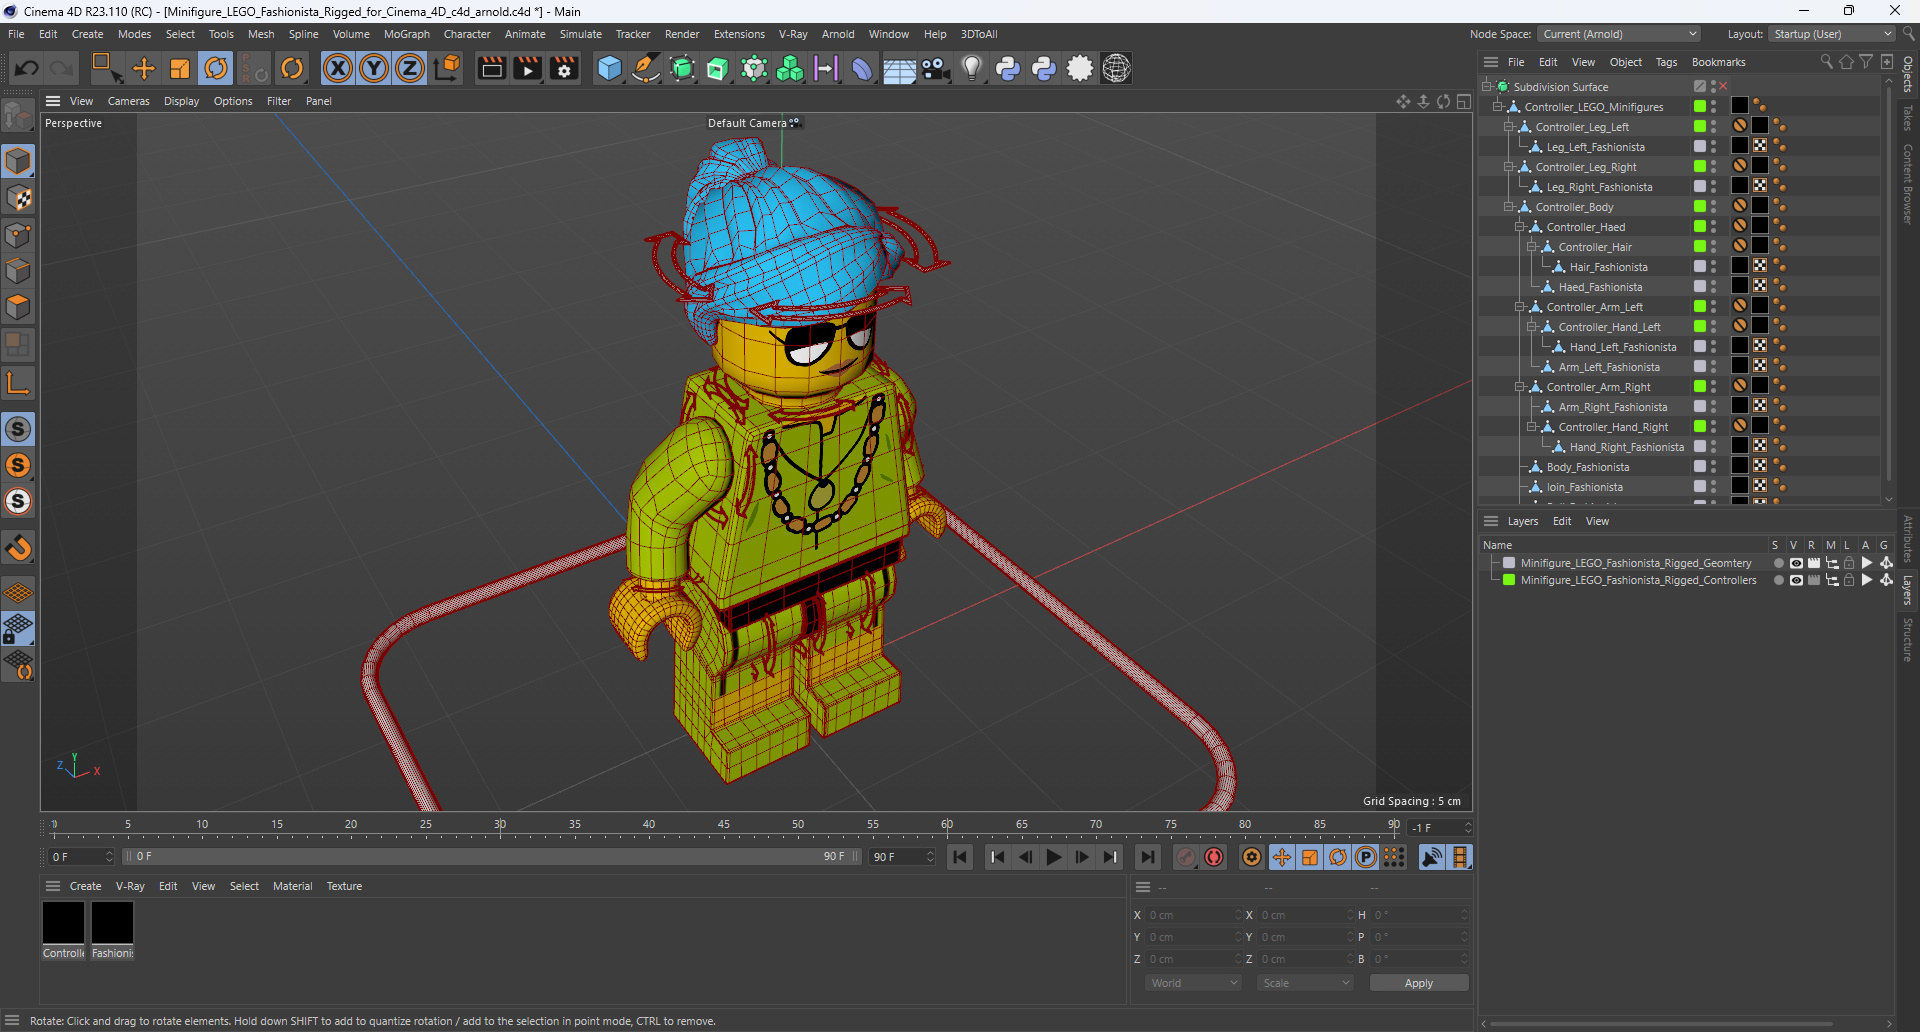
Task: Open the Spline pen tool
Action: (x=646, y=68)
